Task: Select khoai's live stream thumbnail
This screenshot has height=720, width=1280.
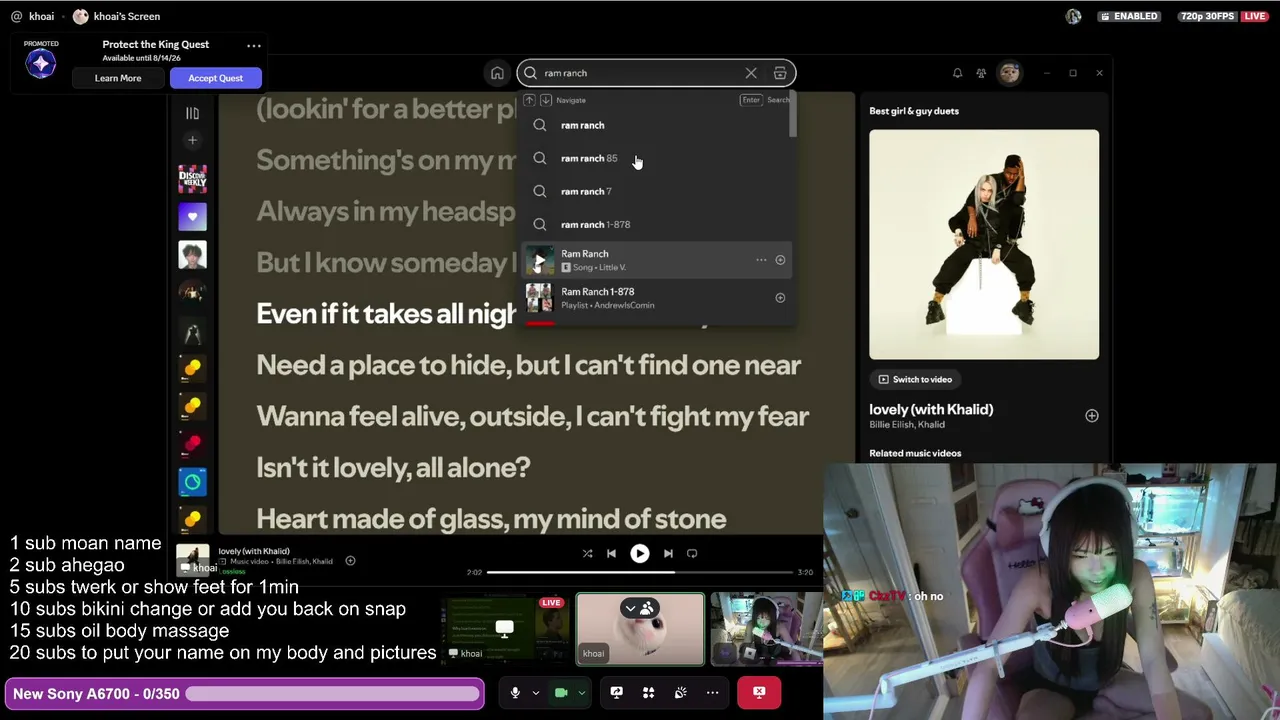Action: (x=504, y=630)
